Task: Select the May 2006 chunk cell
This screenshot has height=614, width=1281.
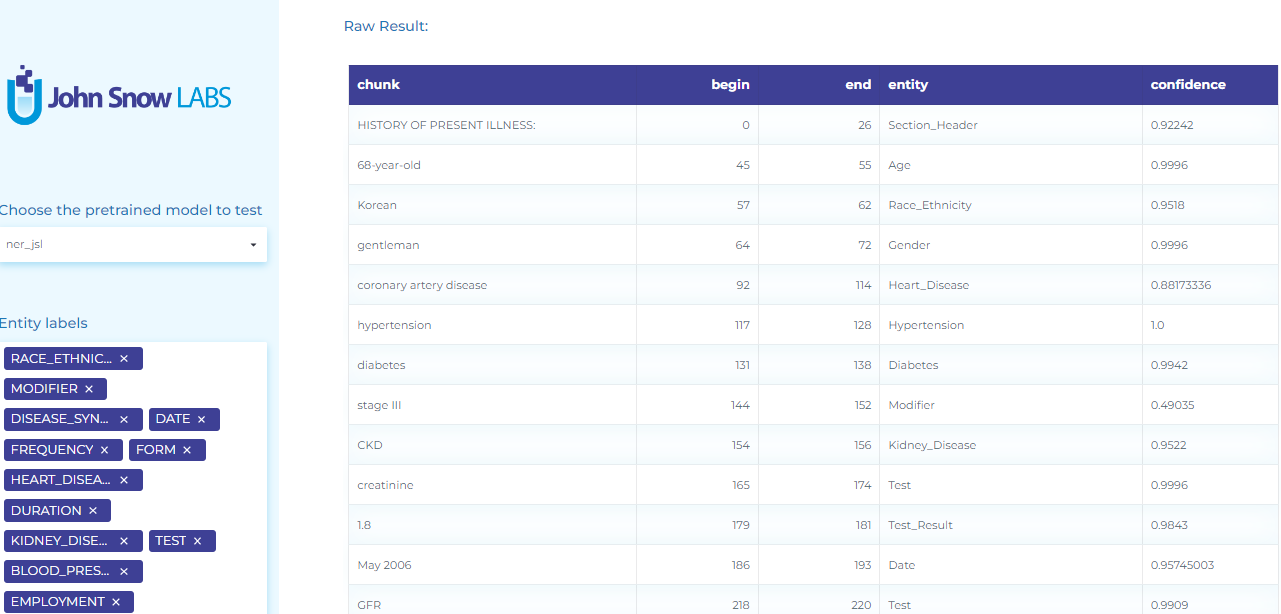Action: [x=492, y=565]
